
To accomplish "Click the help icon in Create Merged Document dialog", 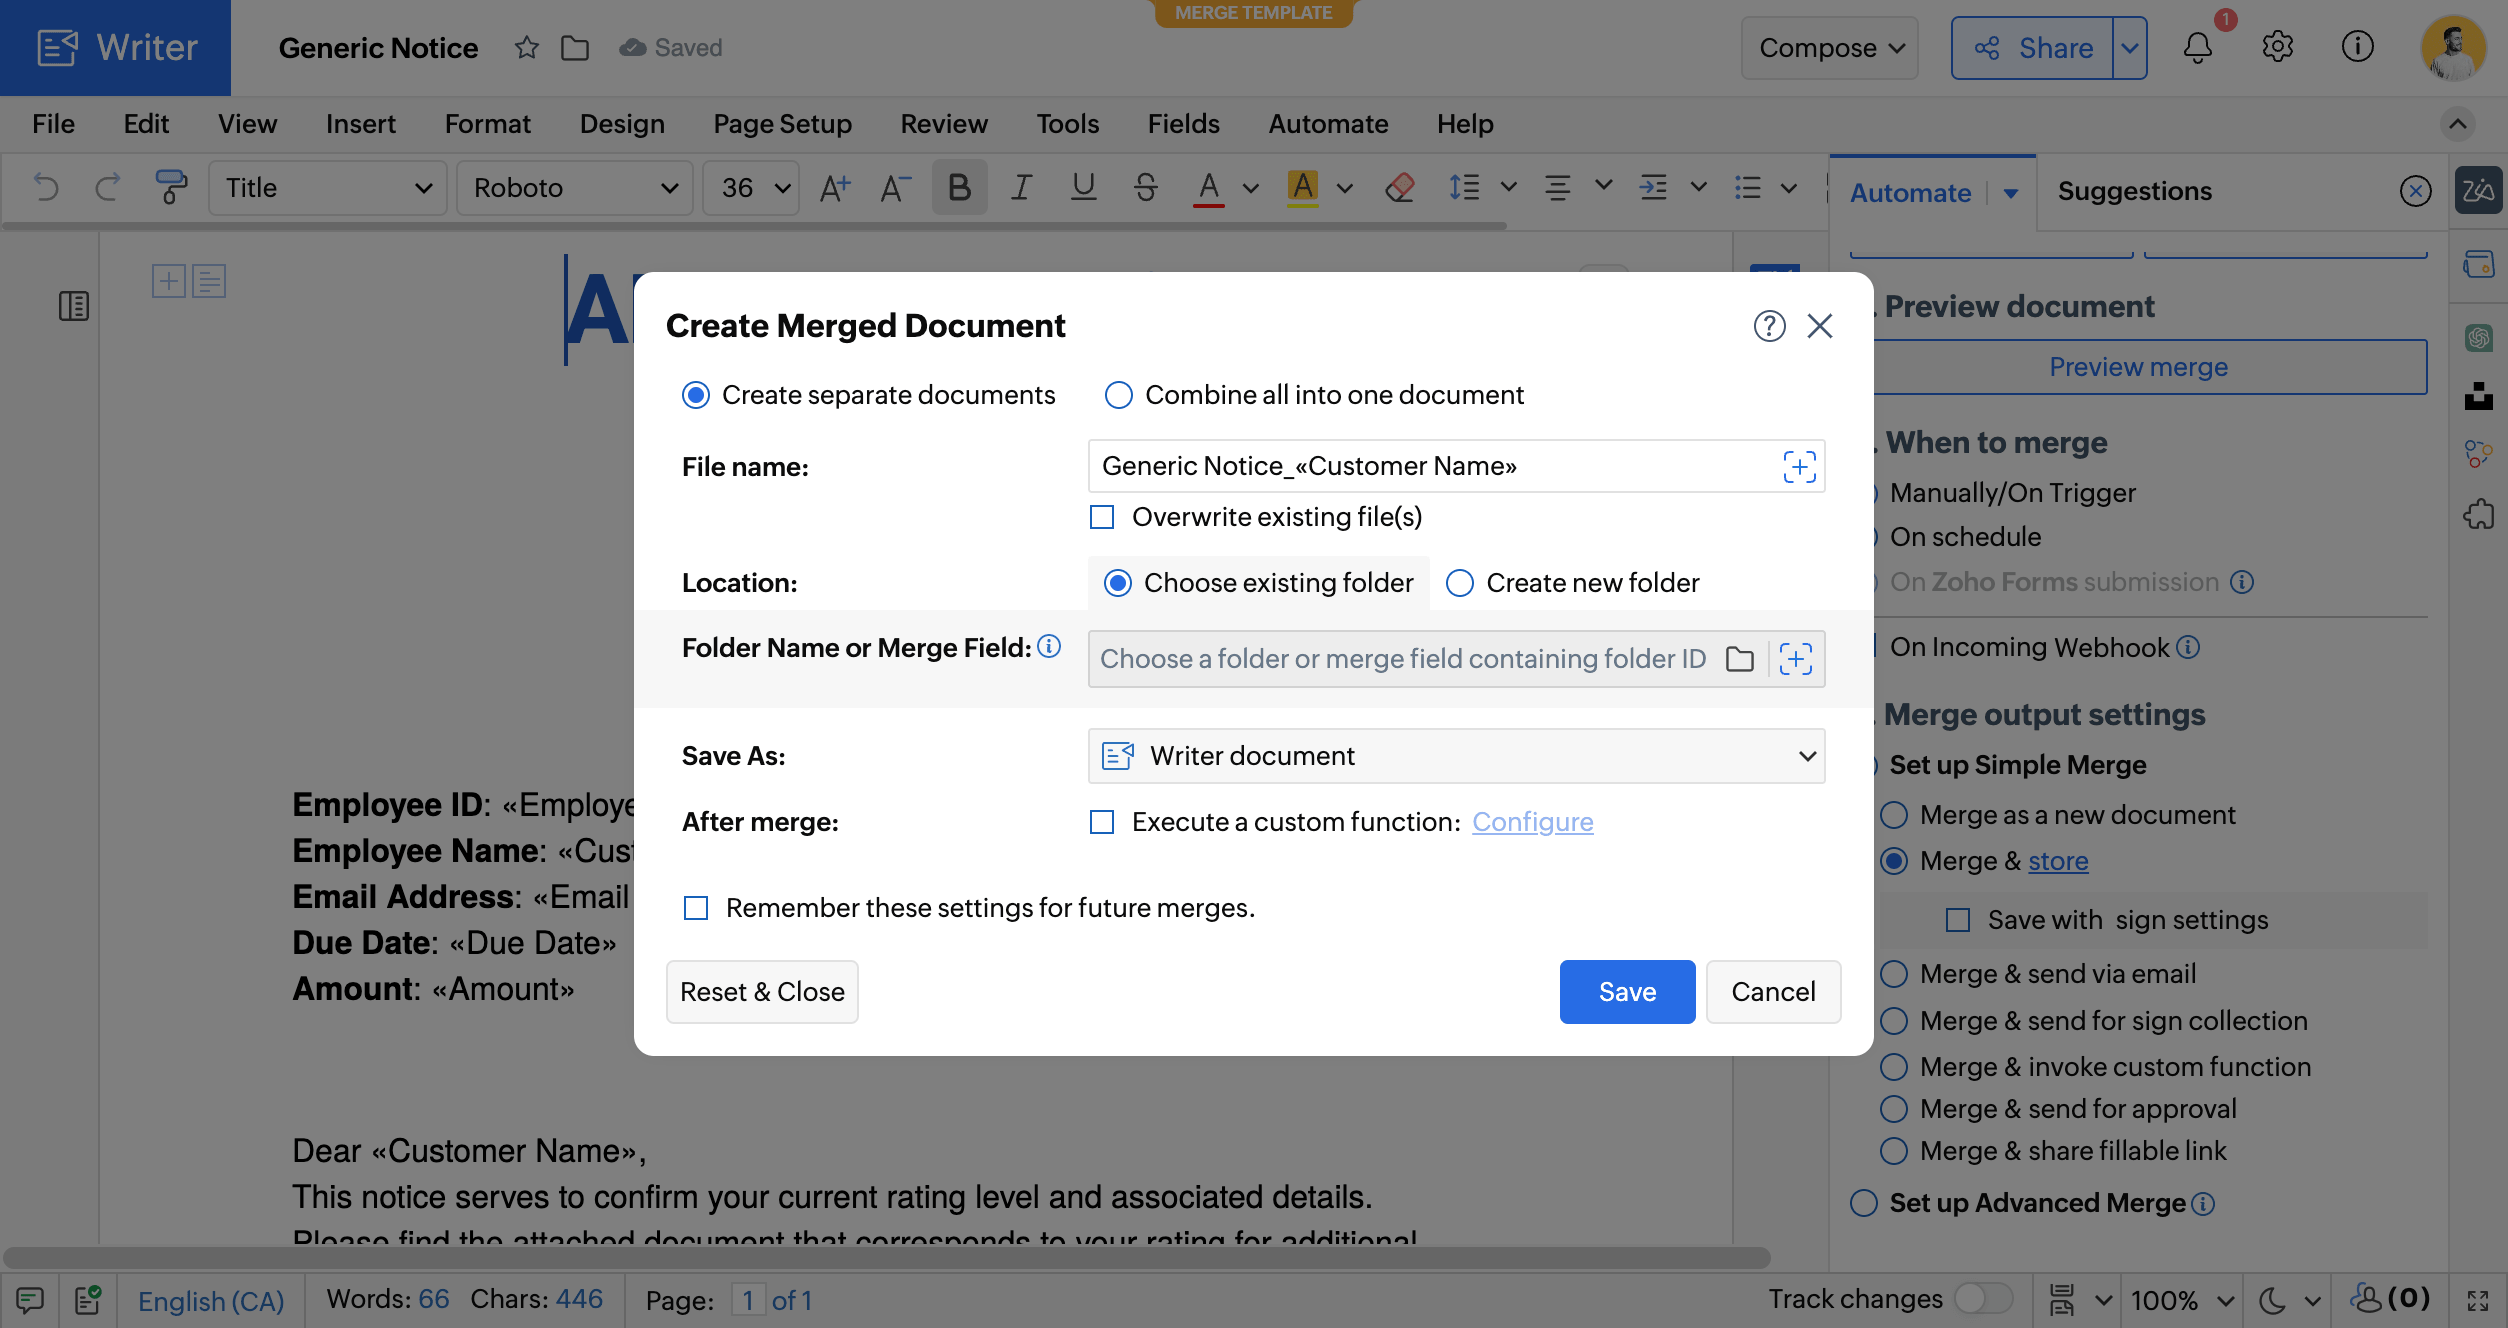I will pyautogui.click(x=1769, y=326).
